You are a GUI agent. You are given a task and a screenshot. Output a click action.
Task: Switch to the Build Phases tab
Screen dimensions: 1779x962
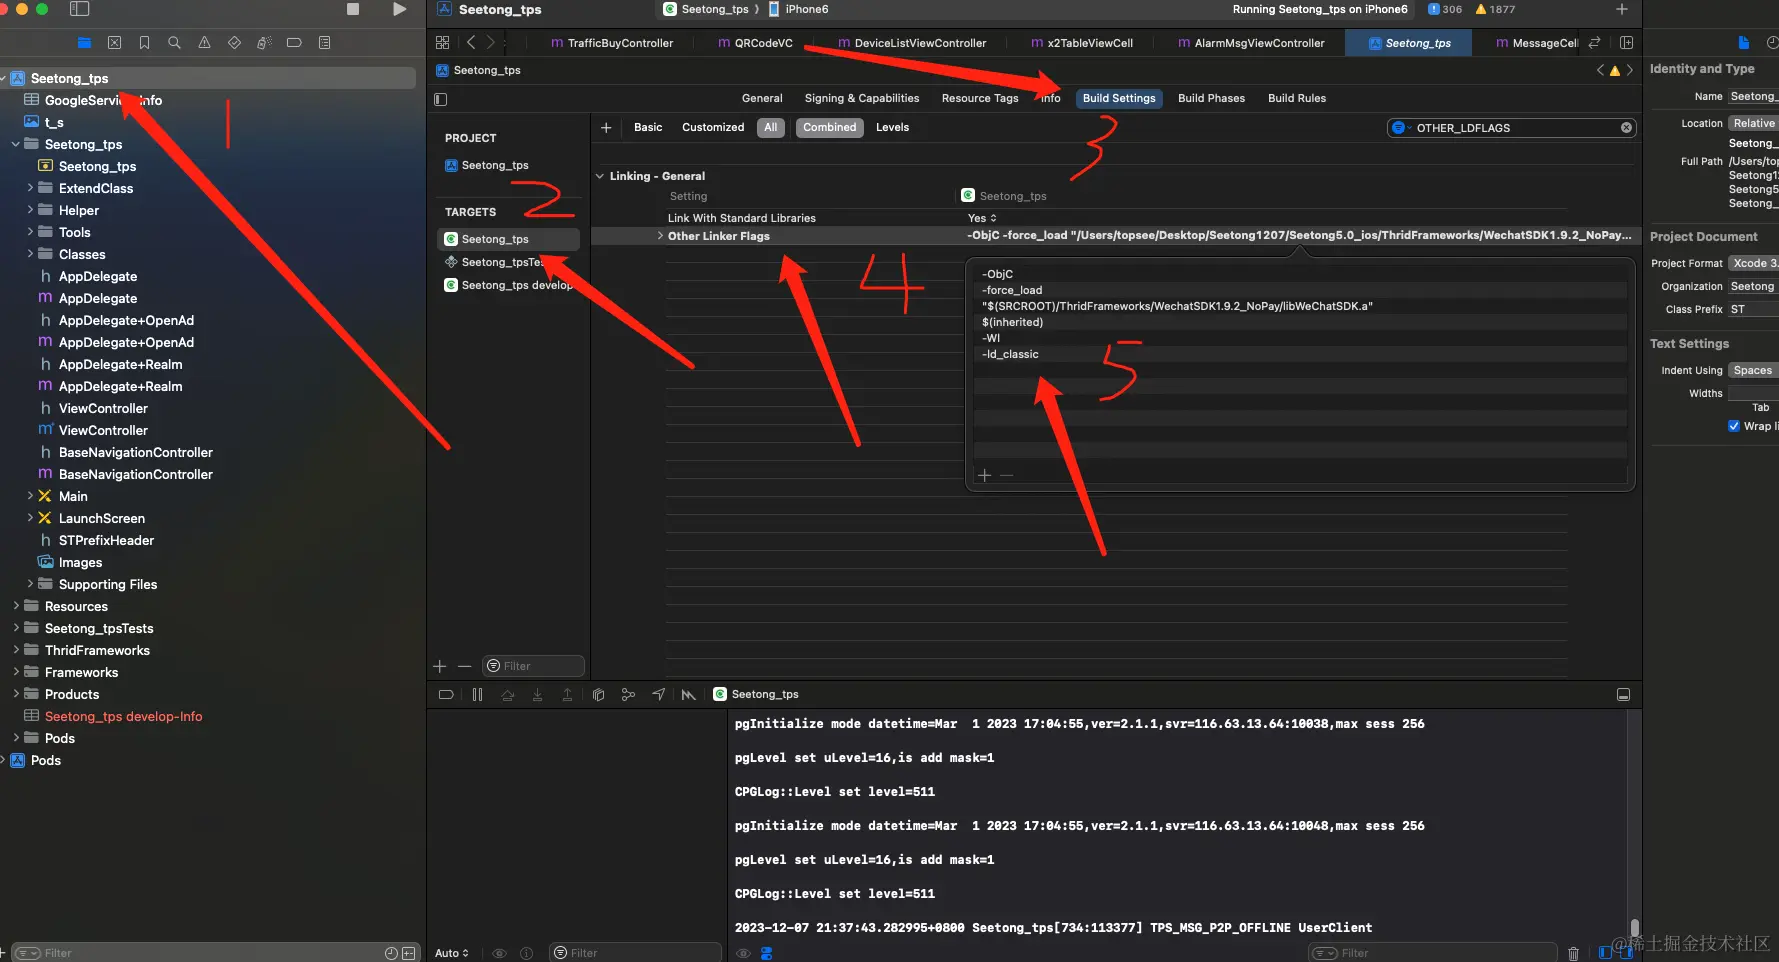[1211, 99]
